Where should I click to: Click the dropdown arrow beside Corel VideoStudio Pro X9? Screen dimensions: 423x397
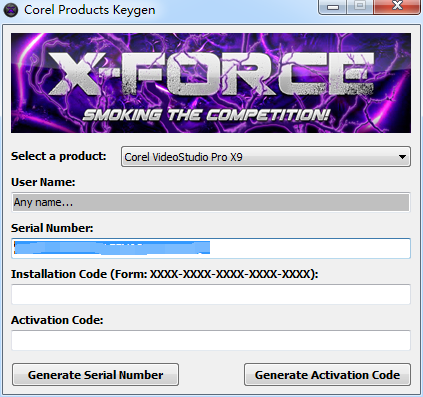(x=402, y=157)
